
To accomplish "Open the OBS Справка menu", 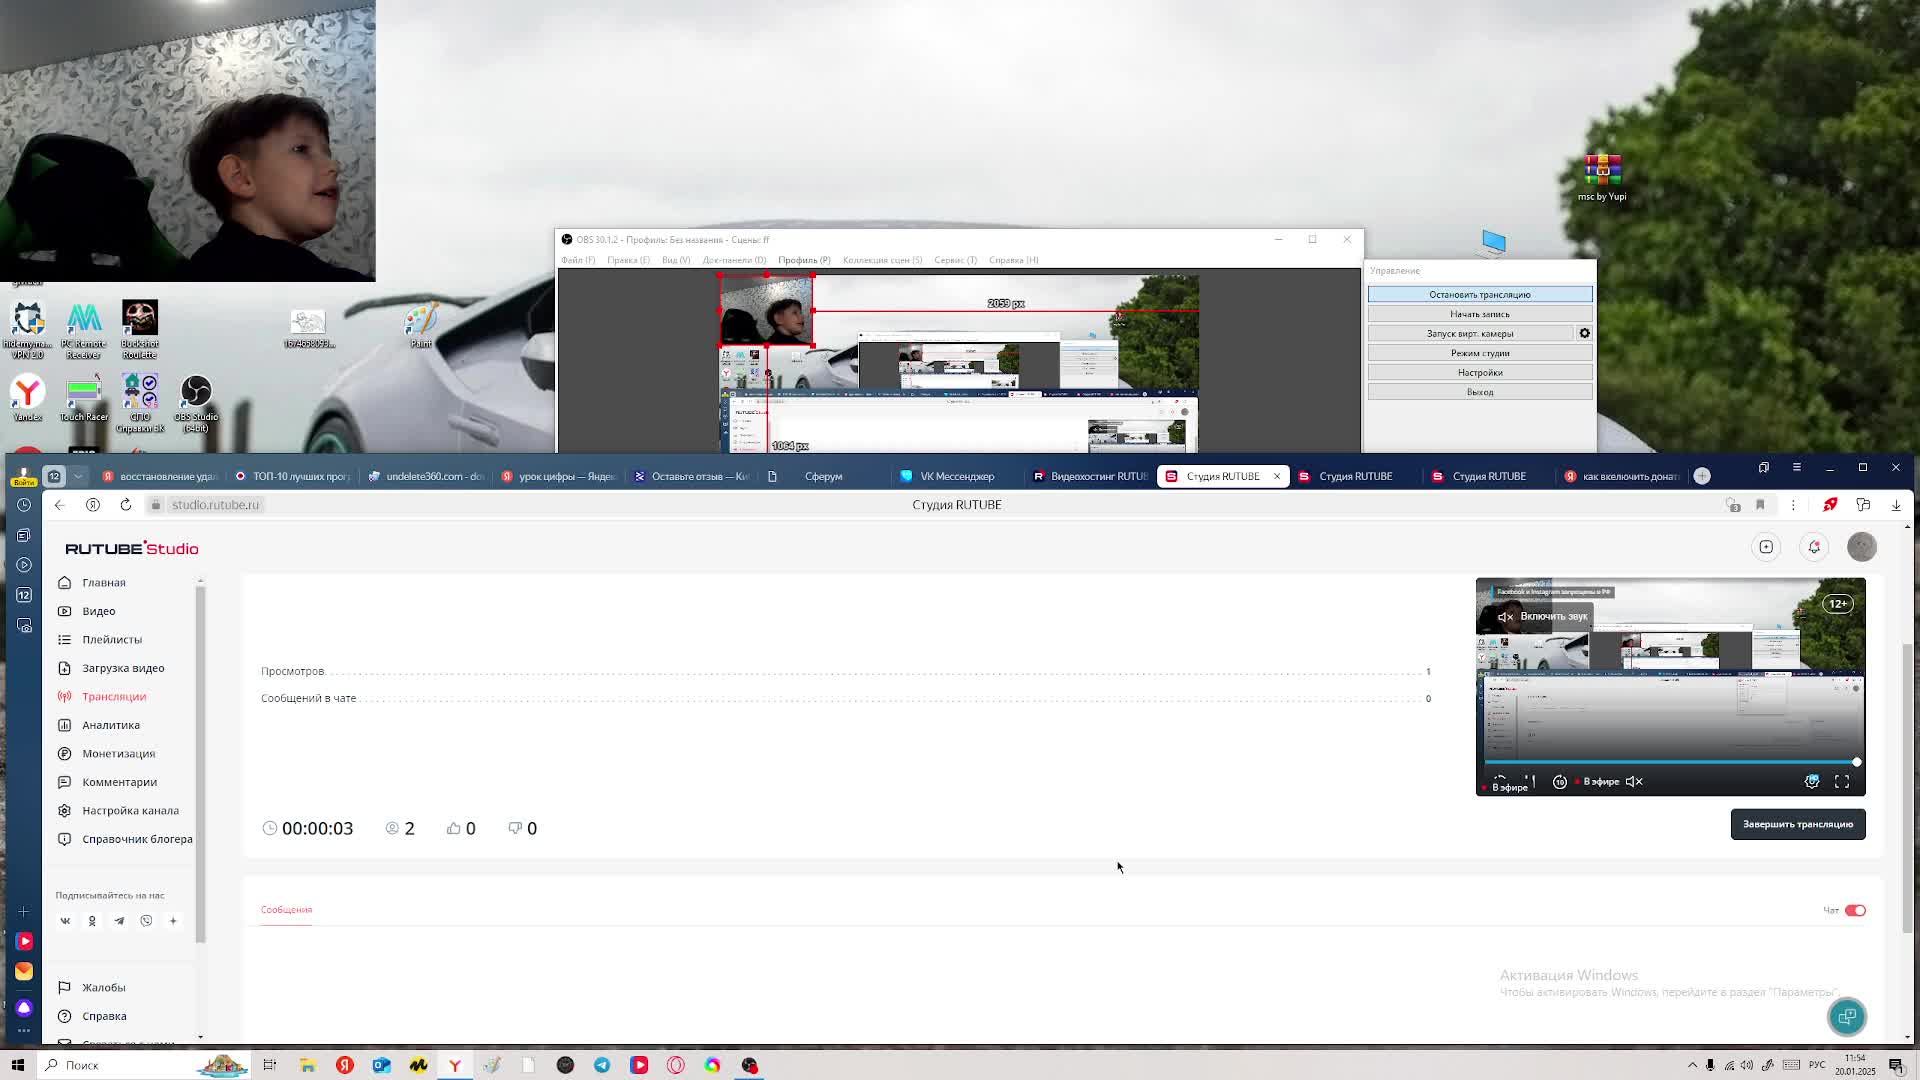I will (1013, 260).
